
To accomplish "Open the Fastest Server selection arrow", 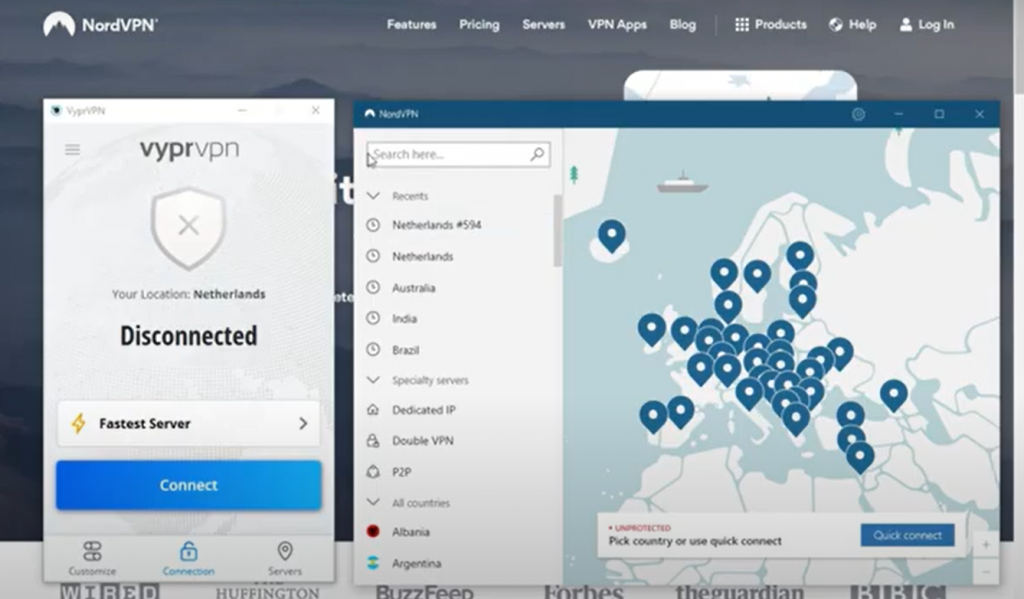I will click(x=303, y=423).
